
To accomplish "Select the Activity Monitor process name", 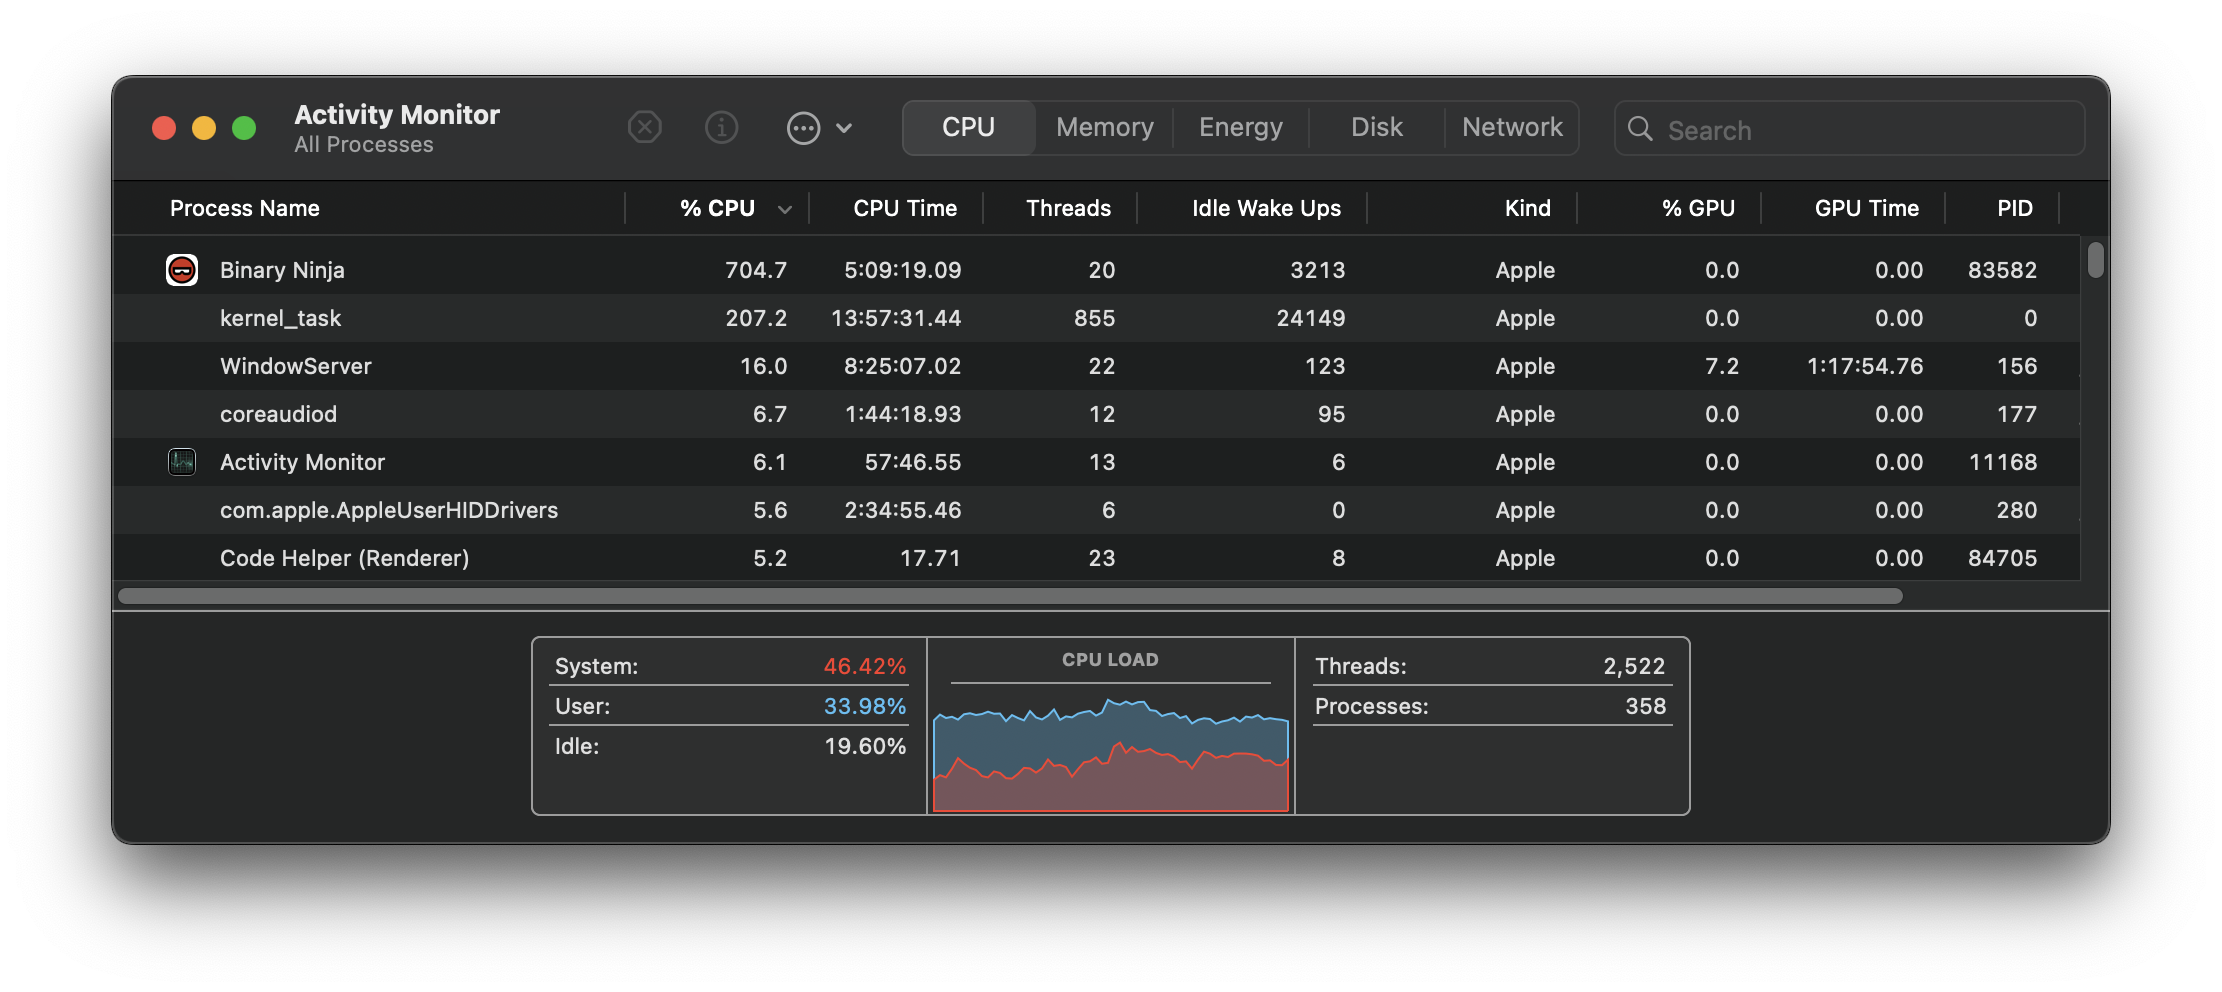I will (x=302, y=462).
